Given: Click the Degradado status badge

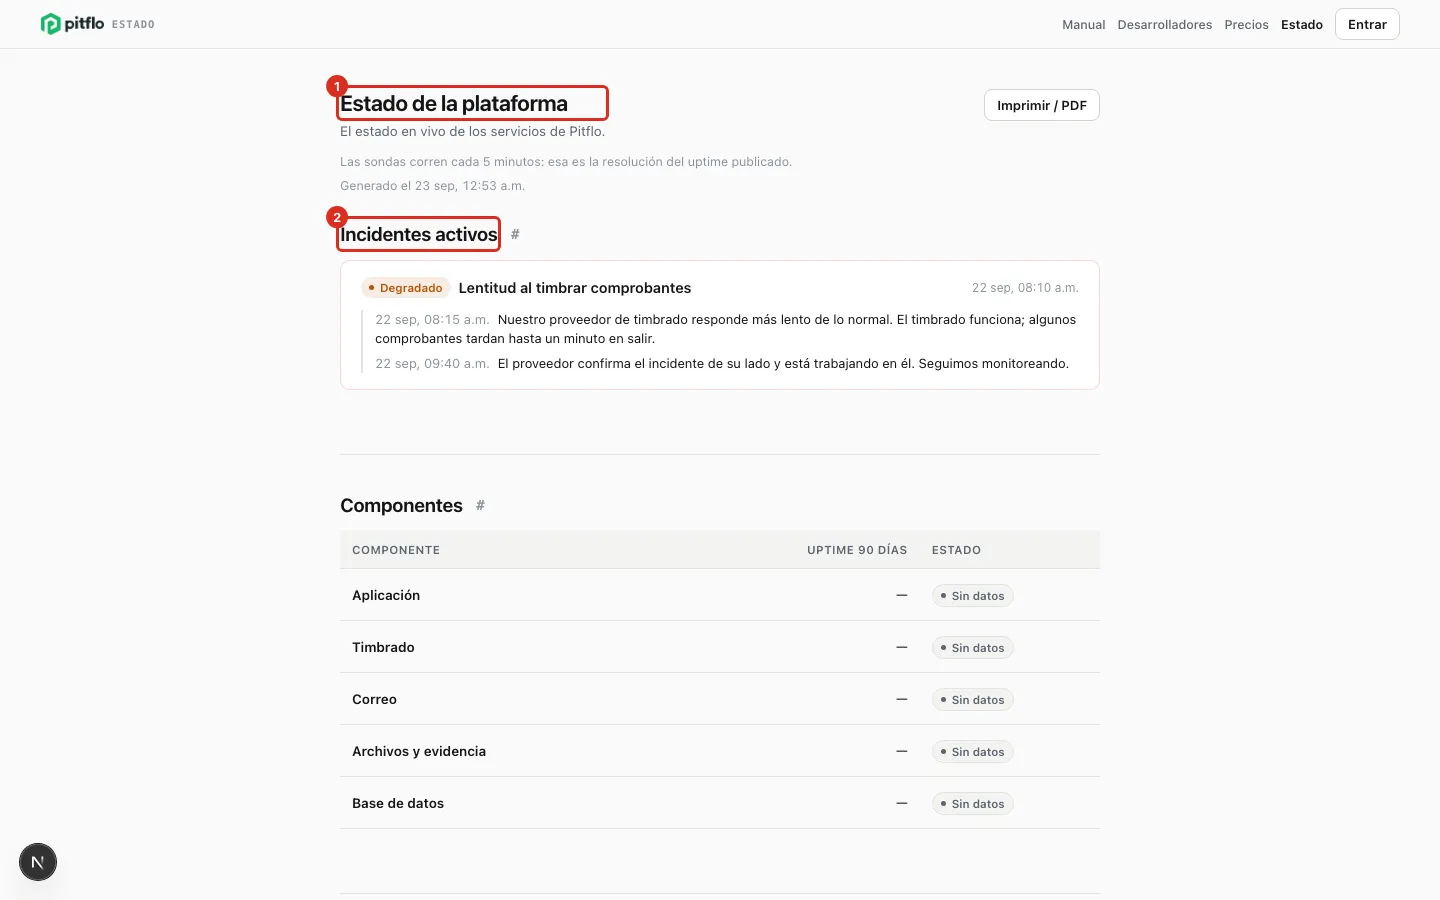Looking at the screenshot, I should [406, 288].
